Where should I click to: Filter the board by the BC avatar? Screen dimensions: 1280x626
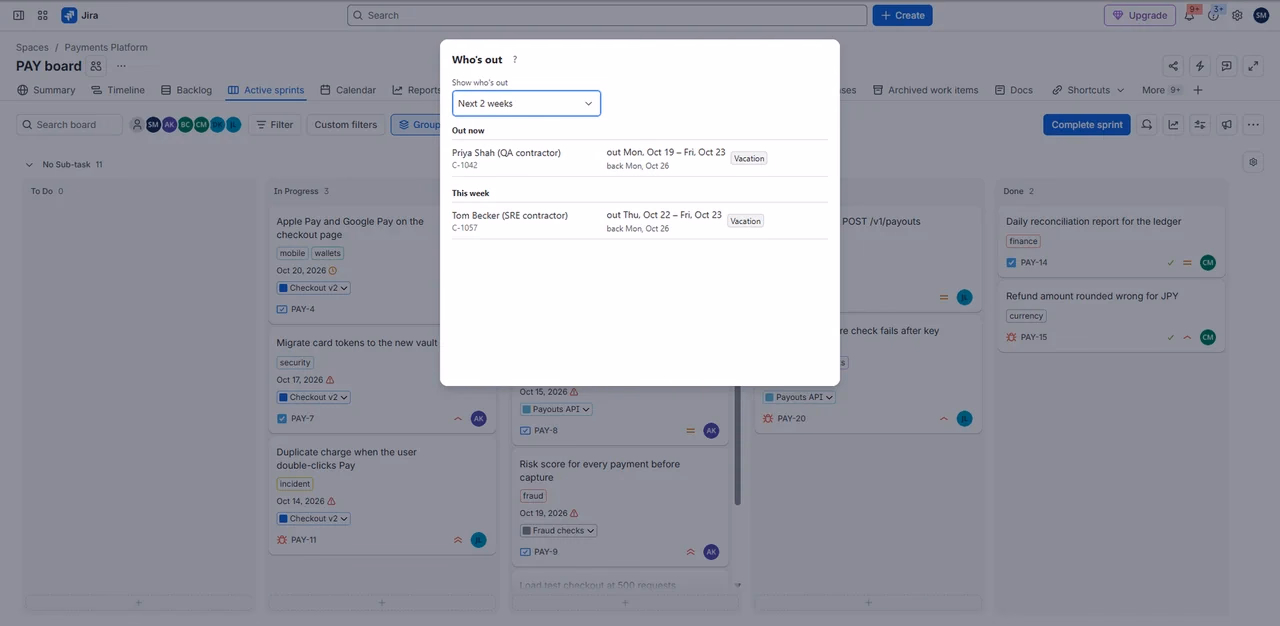pyautogui.click(x=185, y=125)
